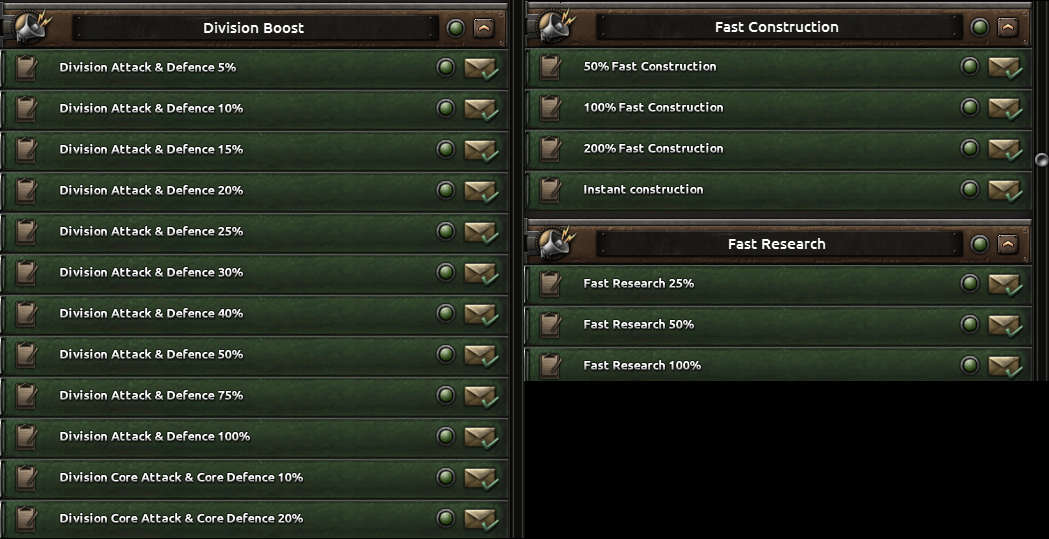Collapse the Fast Research category
1049x539 pixels.
(1007, 244)
